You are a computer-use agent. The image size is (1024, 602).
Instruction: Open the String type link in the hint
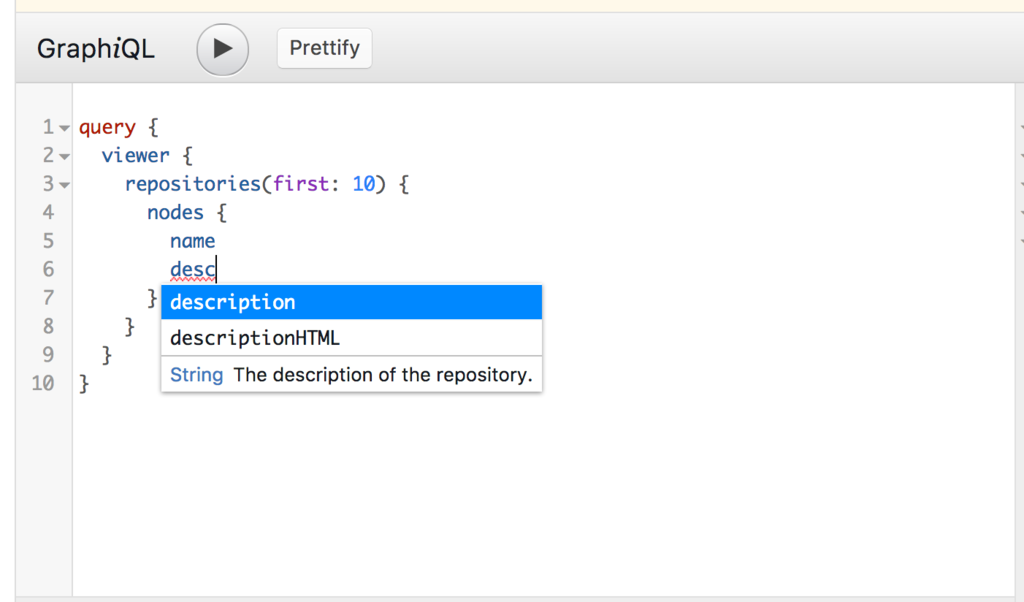click(x=196, y=375)
